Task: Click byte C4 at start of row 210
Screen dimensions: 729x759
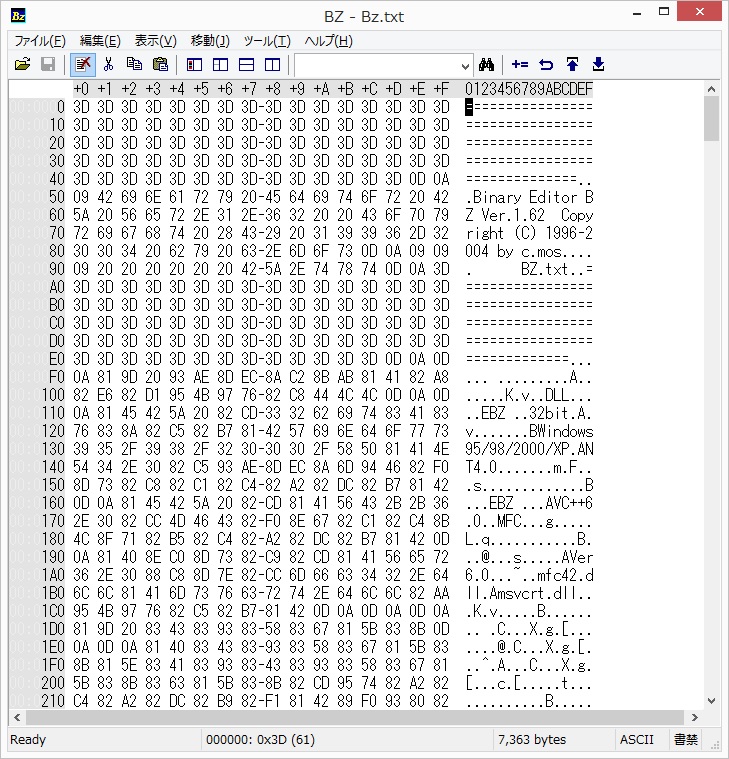Action: coord(81,700)
